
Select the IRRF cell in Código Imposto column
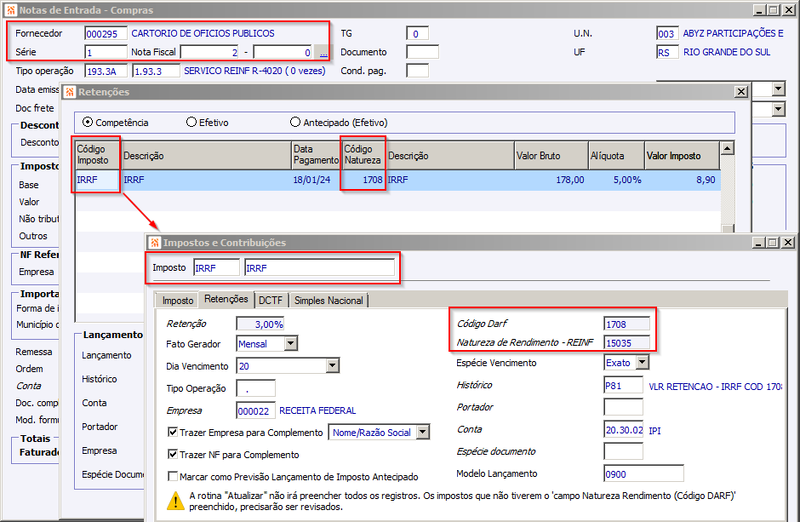click(98, 180)
